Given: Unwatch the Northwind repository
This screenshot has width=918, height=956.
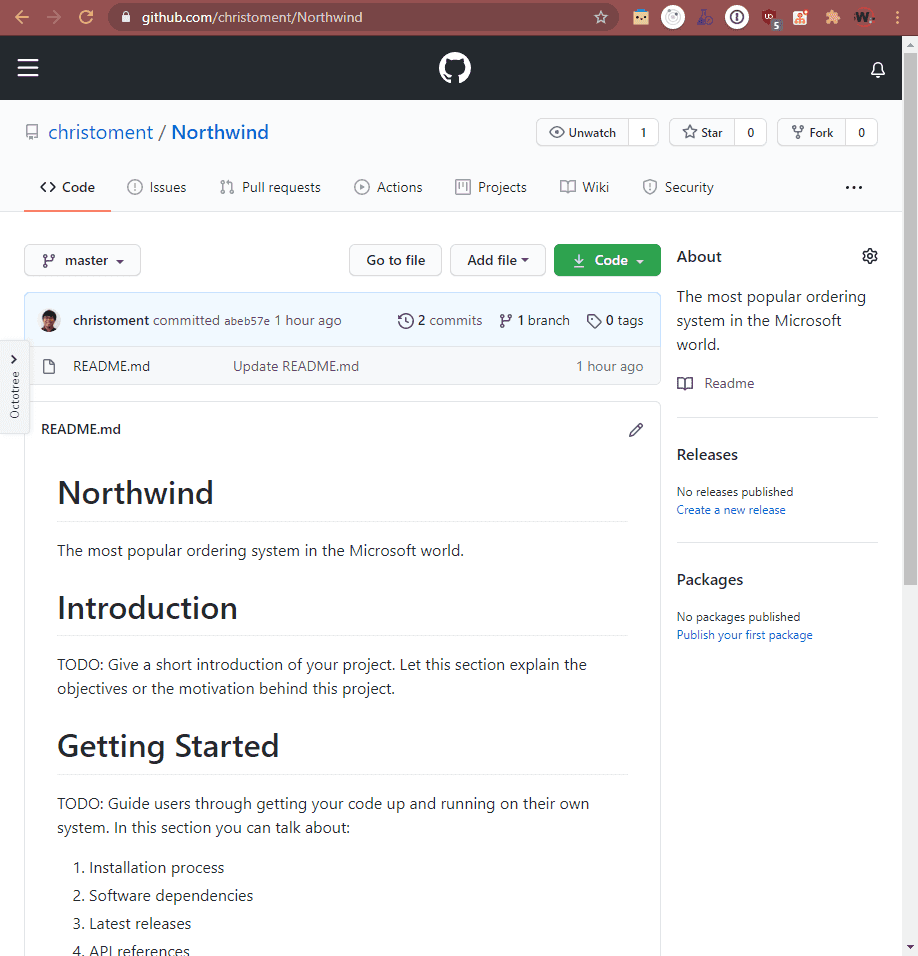Looking at the screenshot, I should (x=583, y=133).
